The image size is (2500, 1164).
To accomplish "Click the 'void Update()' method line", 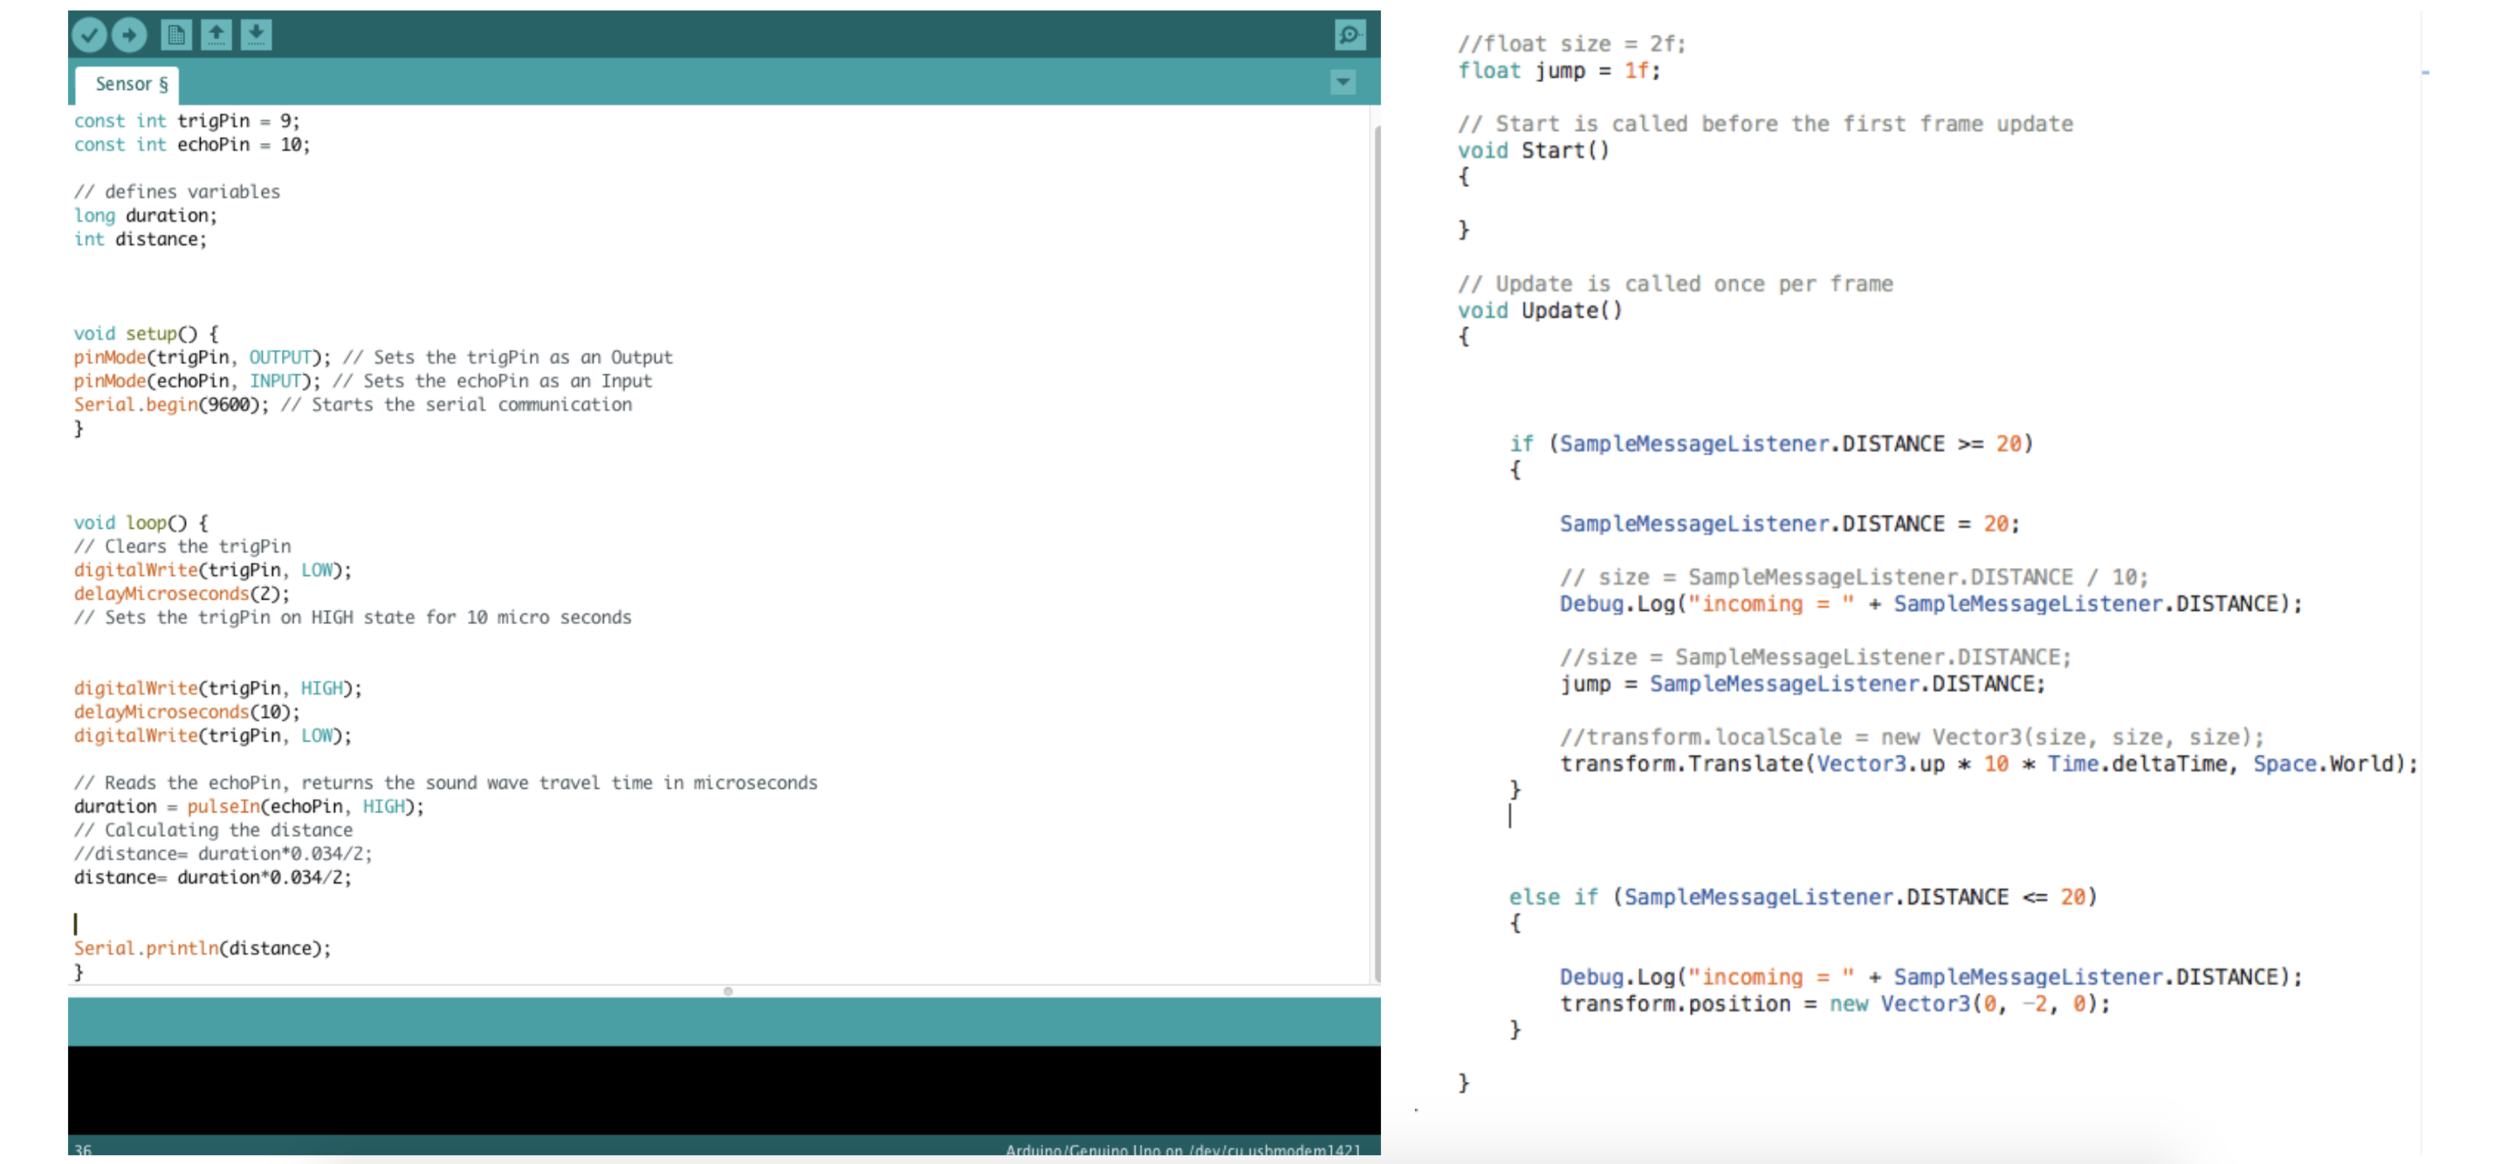I will click(1540, 311).
